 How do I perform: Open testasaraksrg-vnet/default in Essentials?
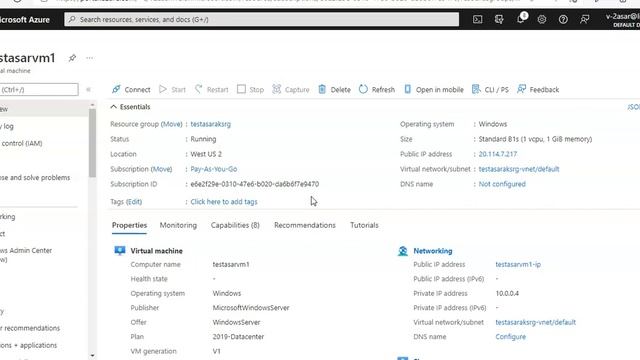519,169
